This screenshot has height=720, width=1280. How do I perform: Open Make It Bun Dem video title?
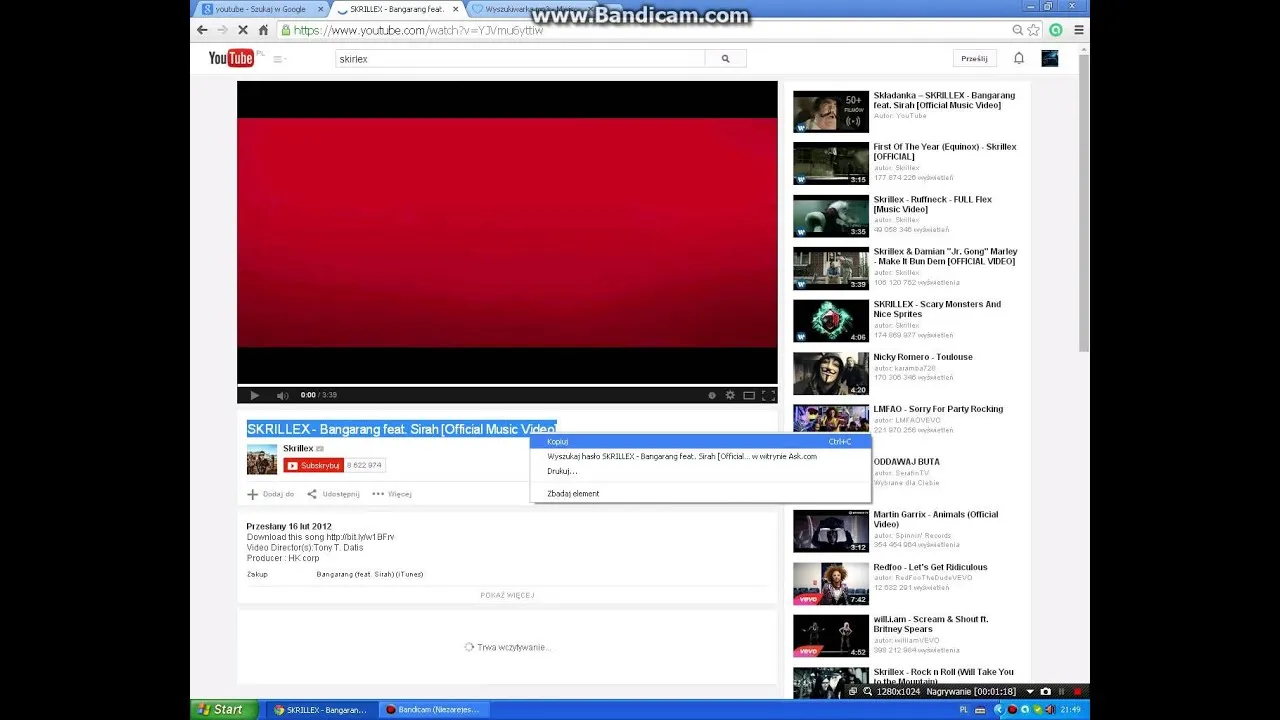click(945, 256)
